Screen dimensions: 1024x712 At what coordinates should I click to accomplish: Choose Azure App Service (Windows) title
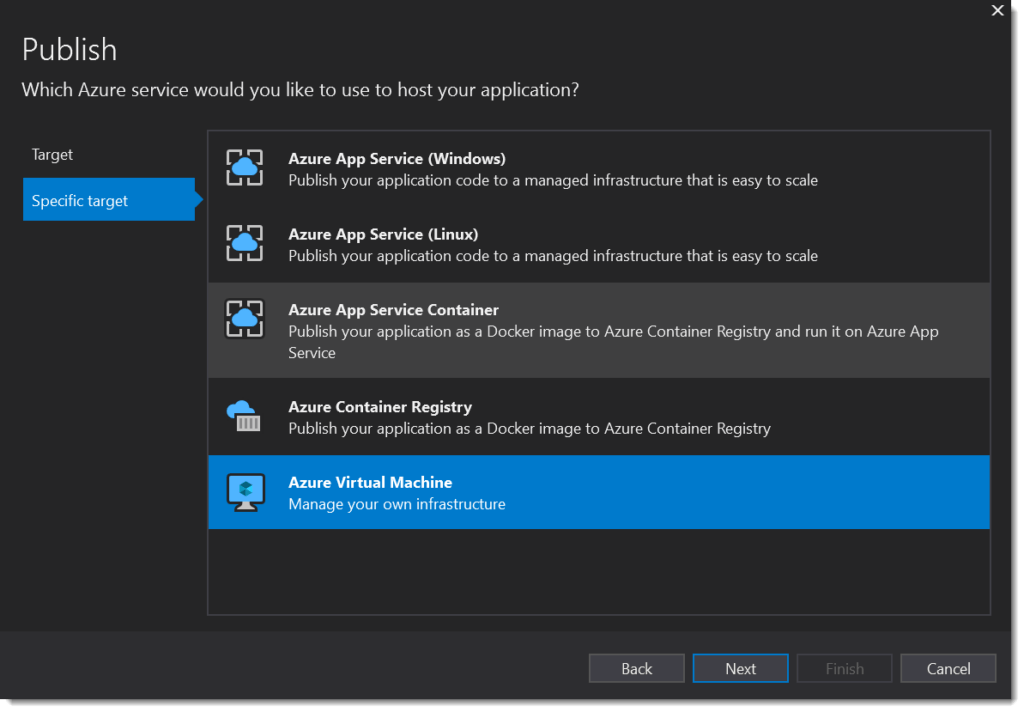(397, 159)
